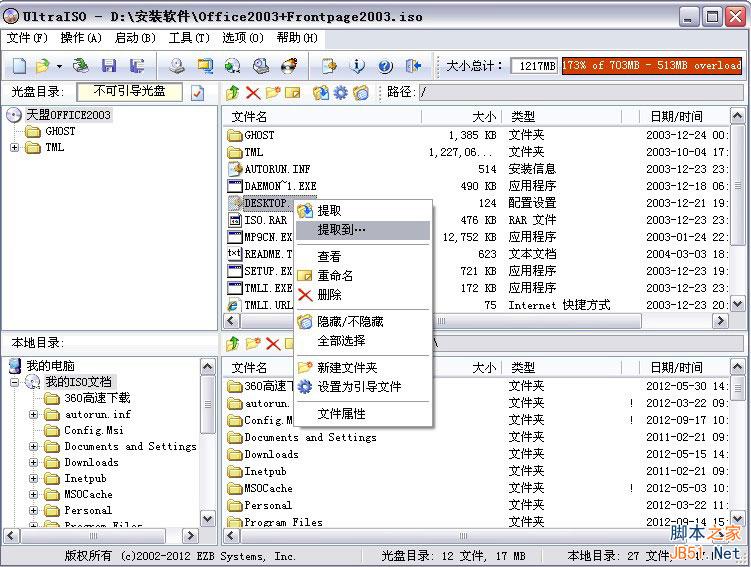This screenshot has height=567, width=751.
Task: Open the 操作(A) menu
Action: pos(81,38)
